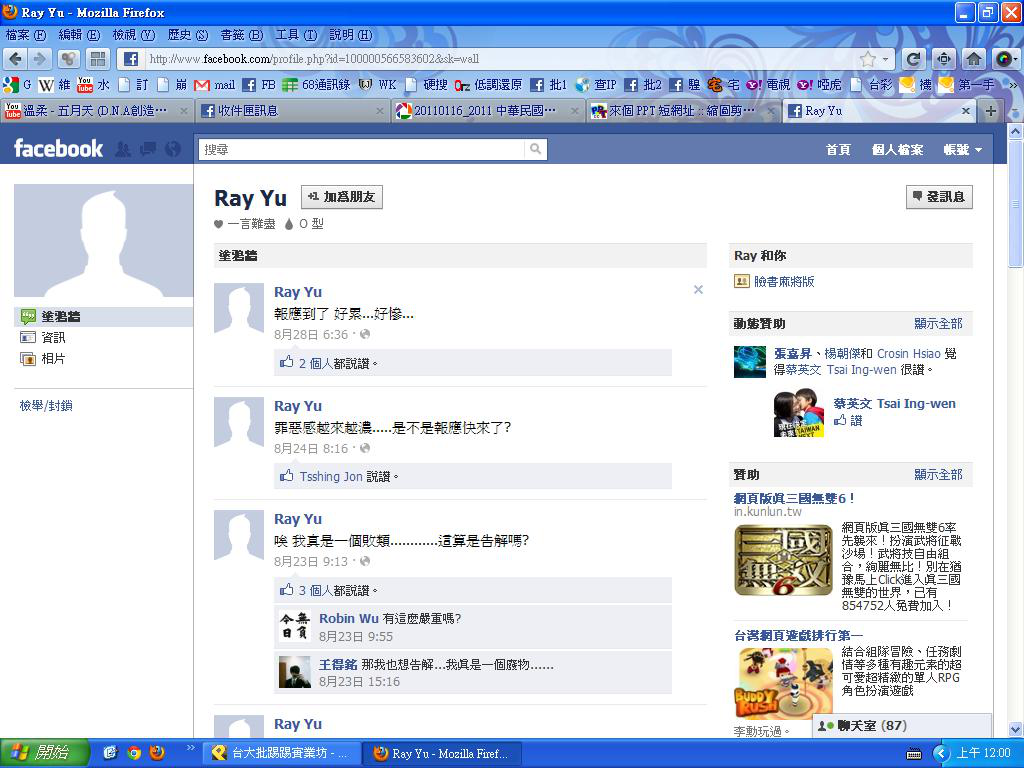Launch Internet Explorer from quick launch
The width and height of the screenshot is (1024, 768).
(110, 753)
